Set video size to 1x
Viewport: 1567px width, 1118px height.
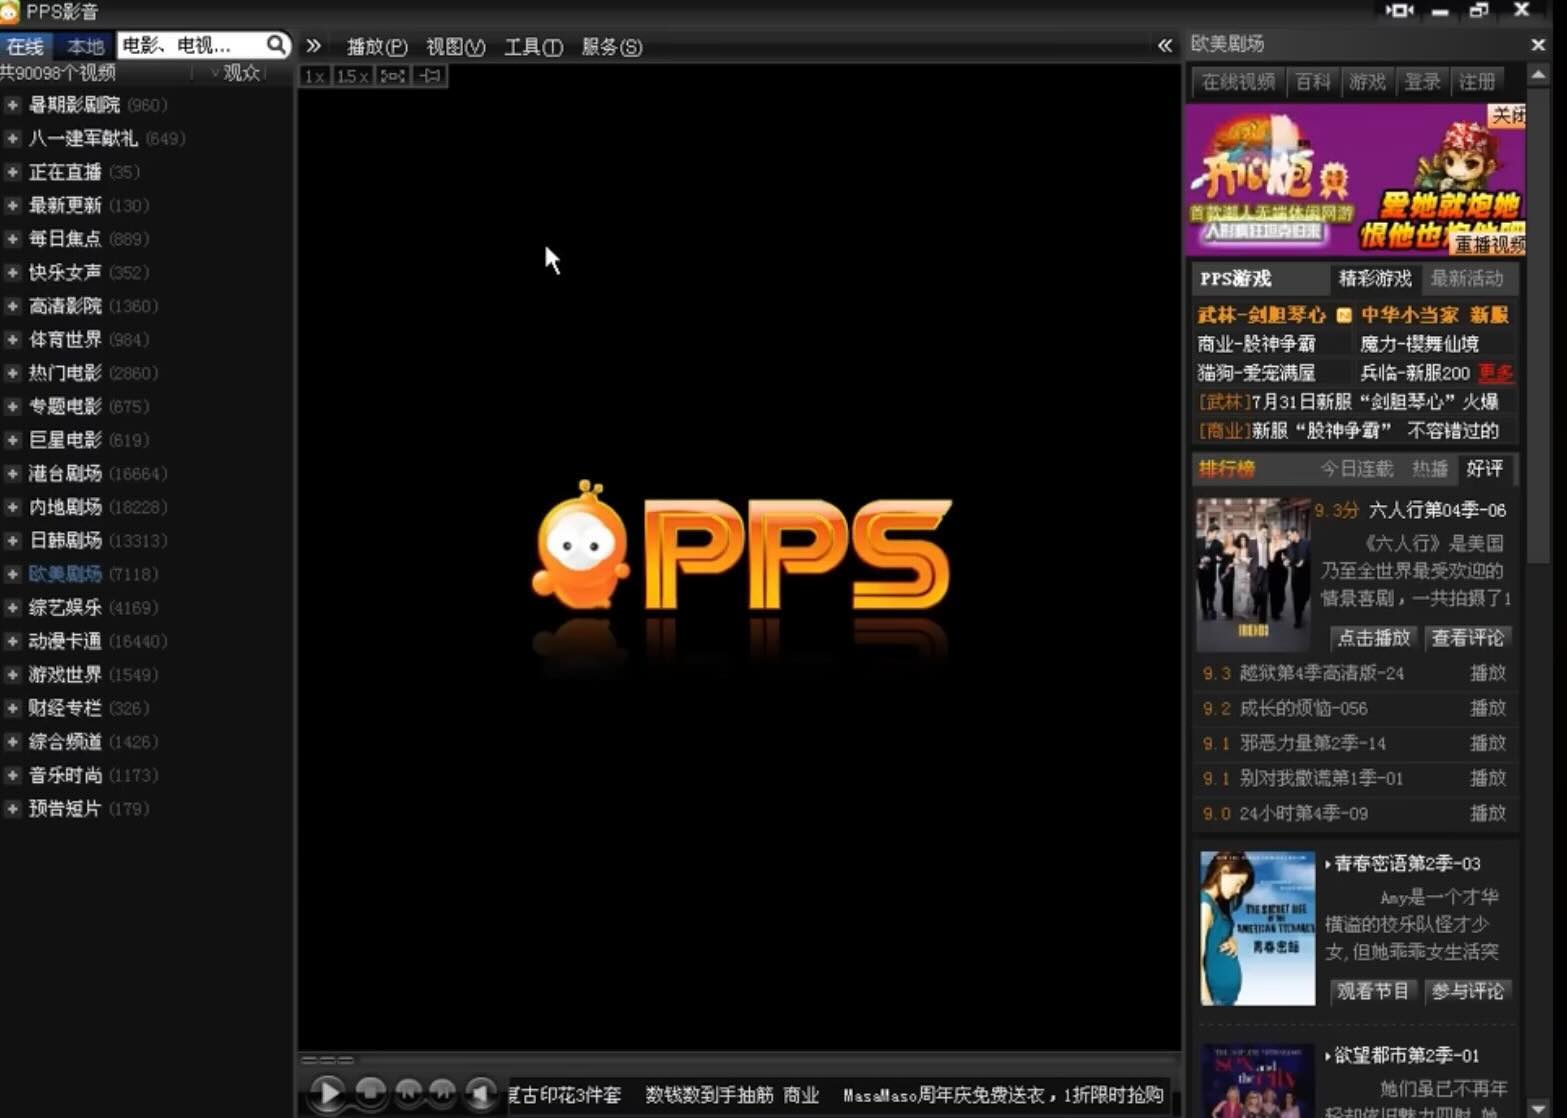[314, 76]
